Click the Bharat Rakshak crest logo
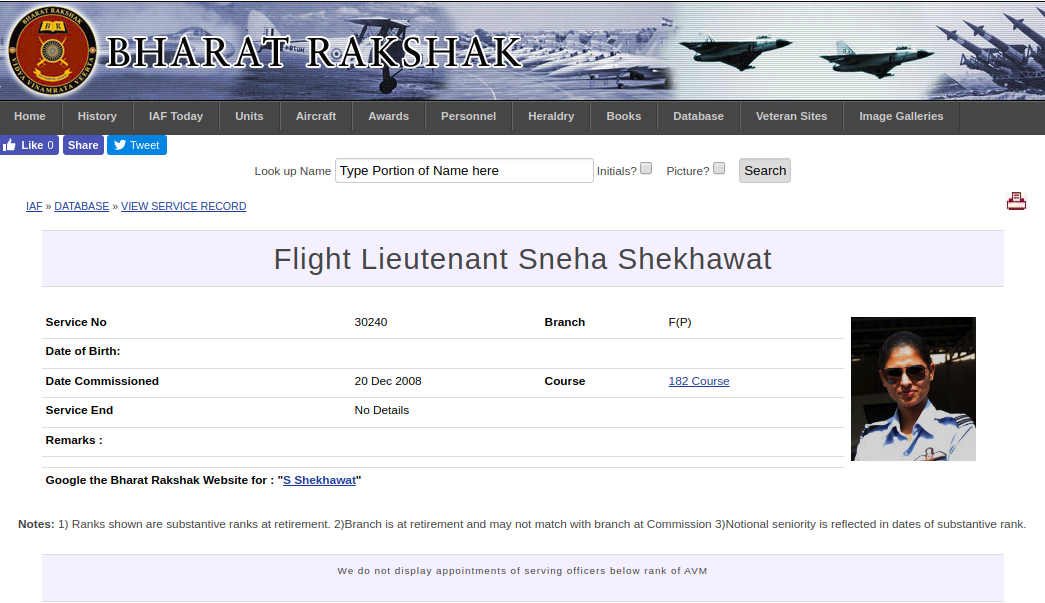Viewport: 1045px width, 603px height. pyautogui.click(x=52, y=50)
